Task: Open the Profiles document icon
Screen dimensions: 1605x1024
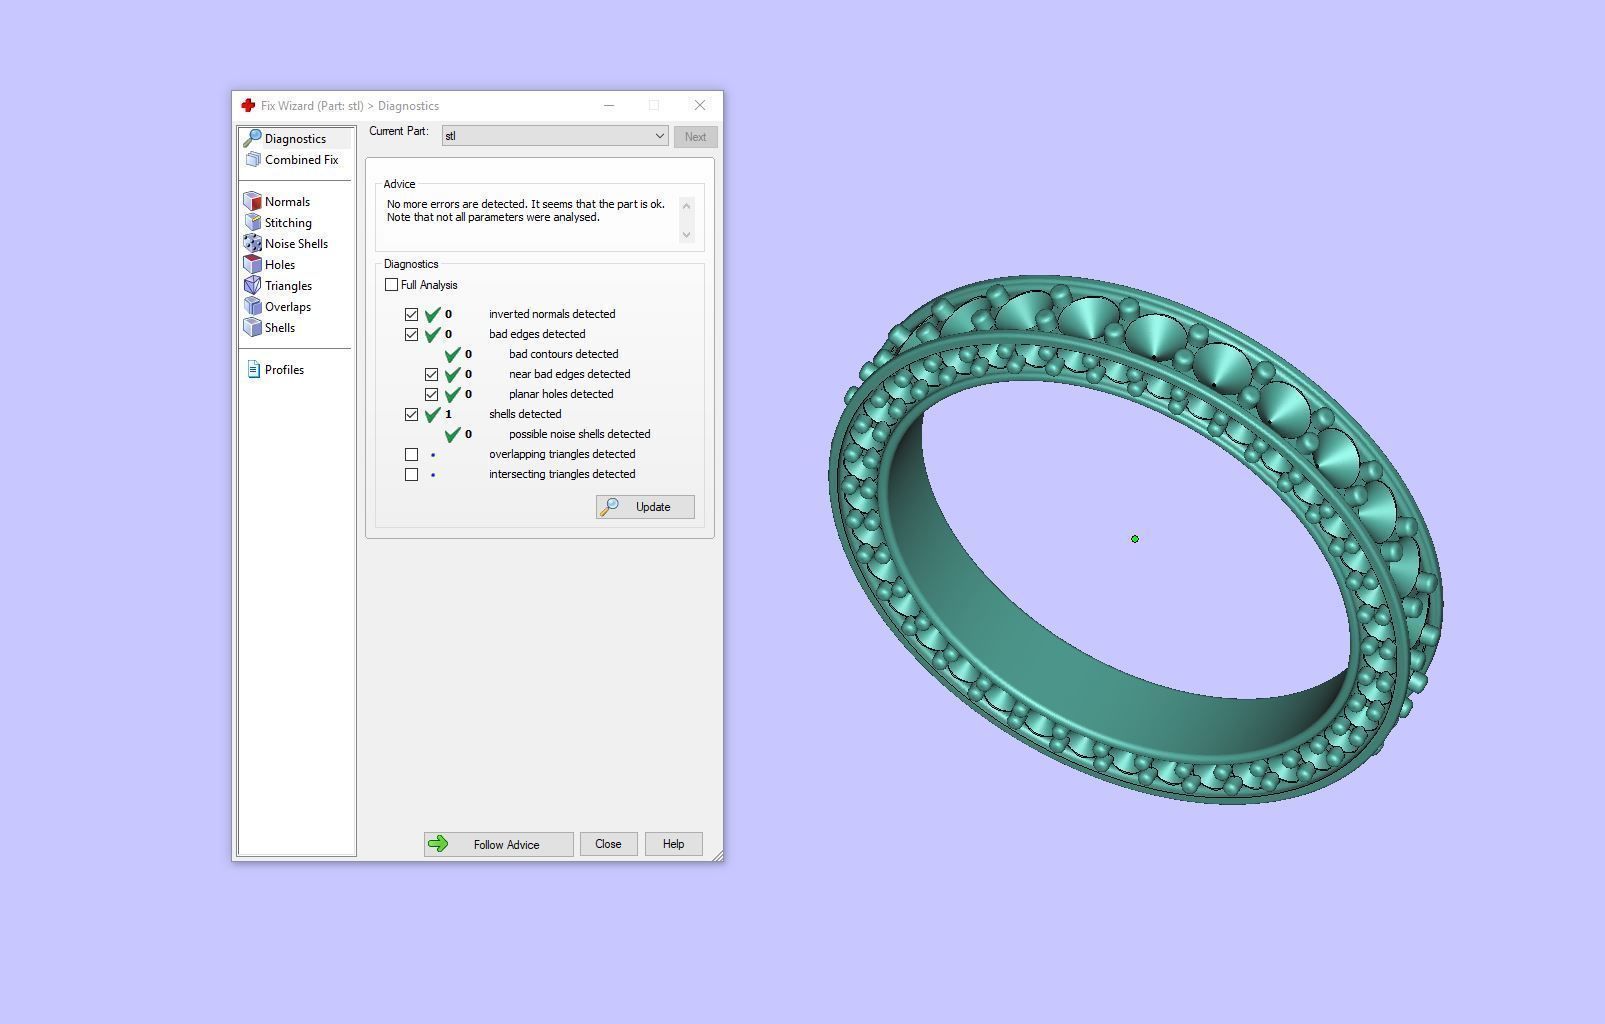Action: [253, 370]
